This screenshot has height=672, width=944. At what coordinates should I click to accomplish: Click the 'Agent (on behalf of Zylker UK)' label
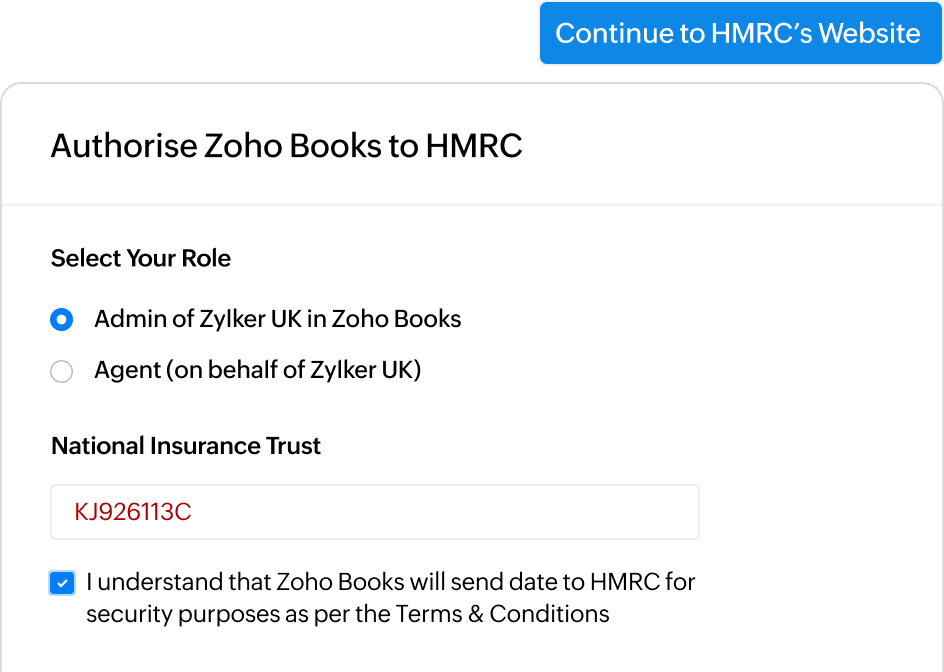258,371
